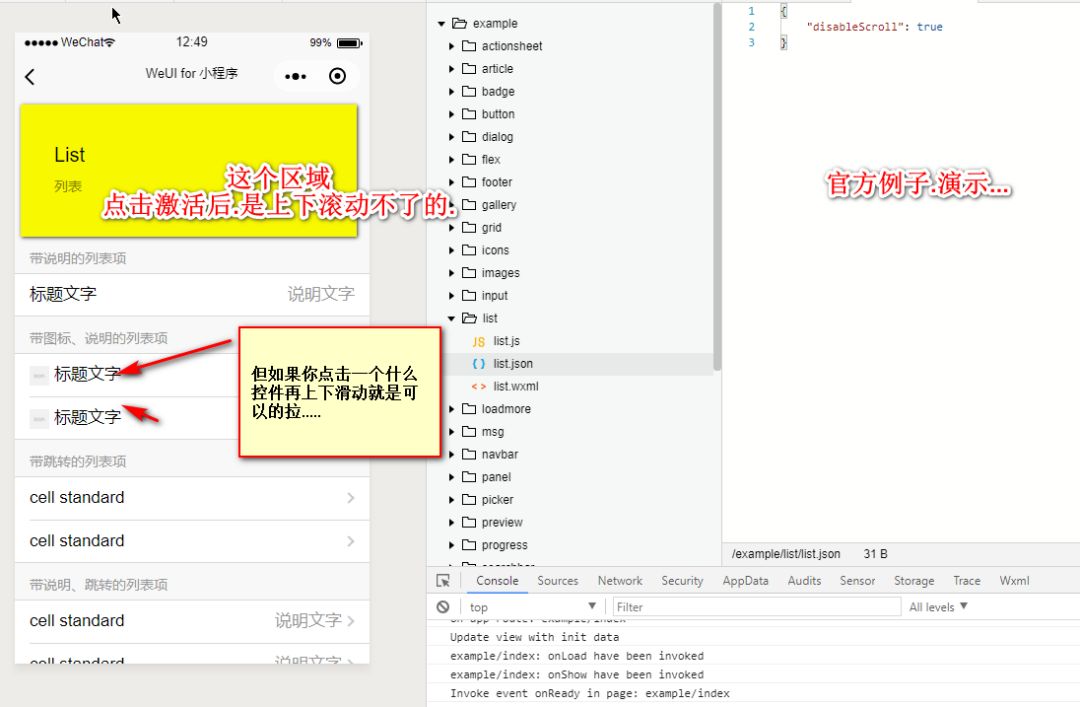Click the console Filter input field
The height and width of the screenshot is (707, 1080).
tap(756, 606)
